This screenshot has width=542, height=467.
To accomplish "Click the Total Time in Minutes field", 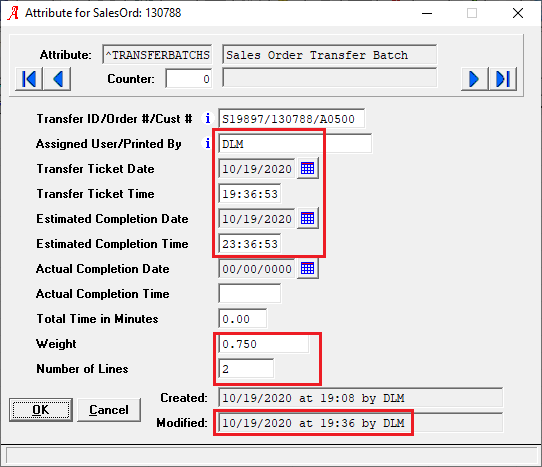I will coord(243,319).
